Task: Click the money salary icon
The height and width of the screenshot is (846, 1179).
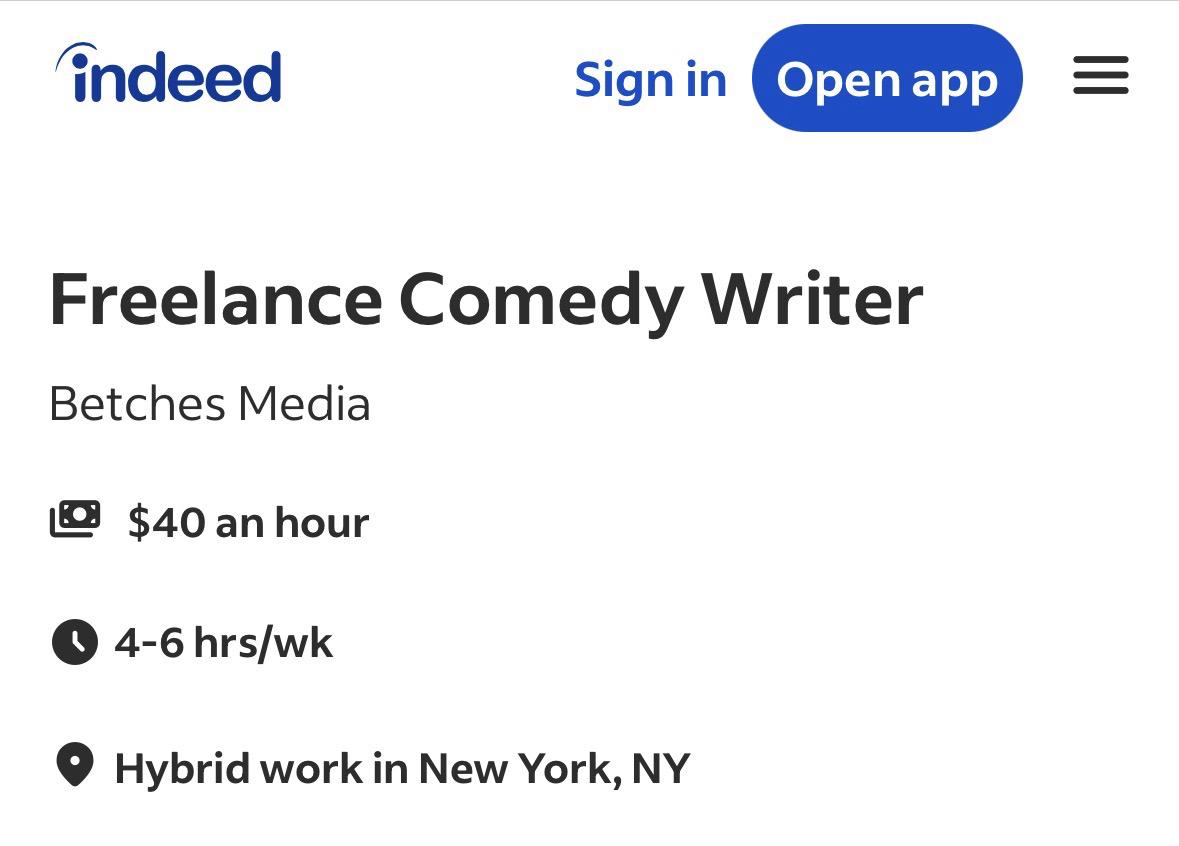Action: [75, 520]
